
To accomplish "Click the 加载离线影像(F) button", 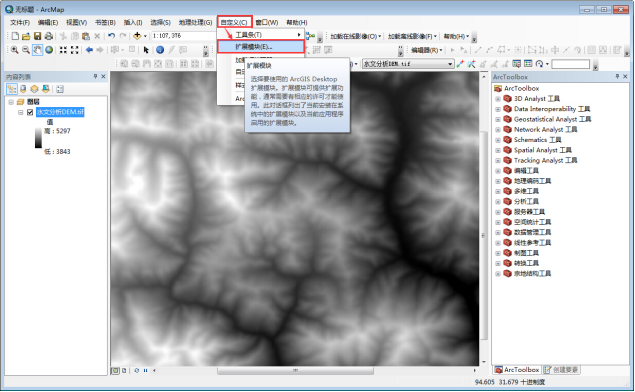I will point(412,36).
